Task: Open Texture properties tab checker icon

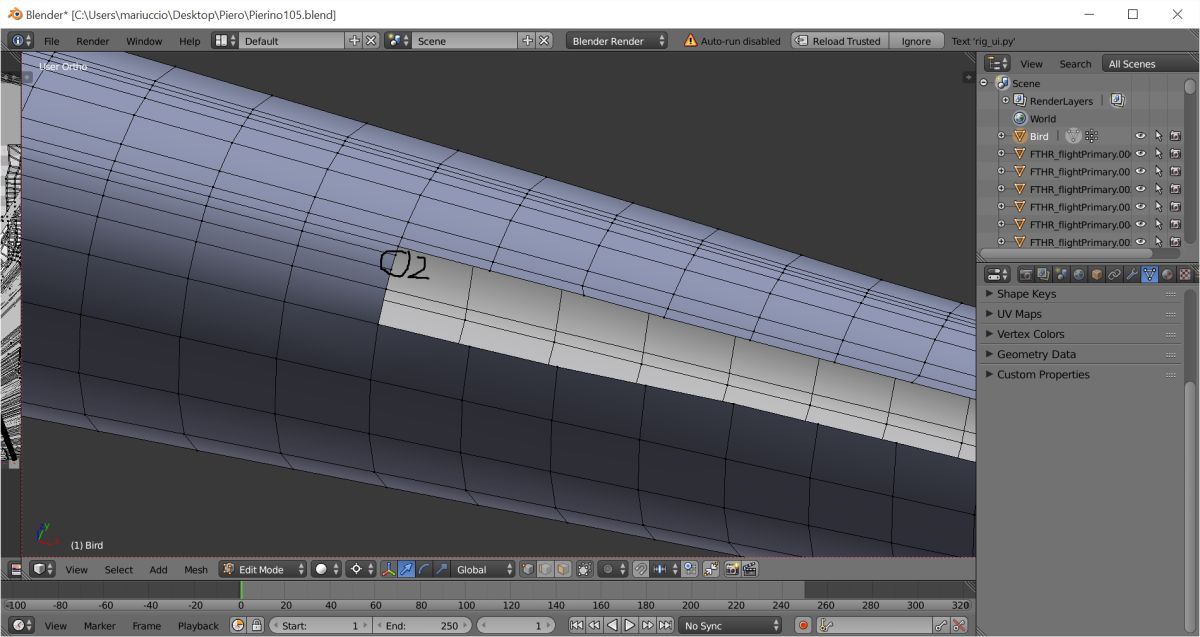Action: pos(1186,273)
